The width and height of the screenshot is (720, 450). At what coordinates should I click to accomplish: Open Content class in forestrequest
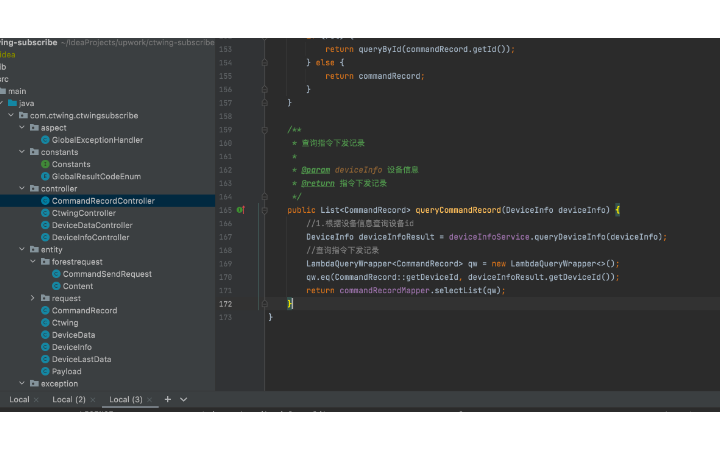click(x=78, y=286)
